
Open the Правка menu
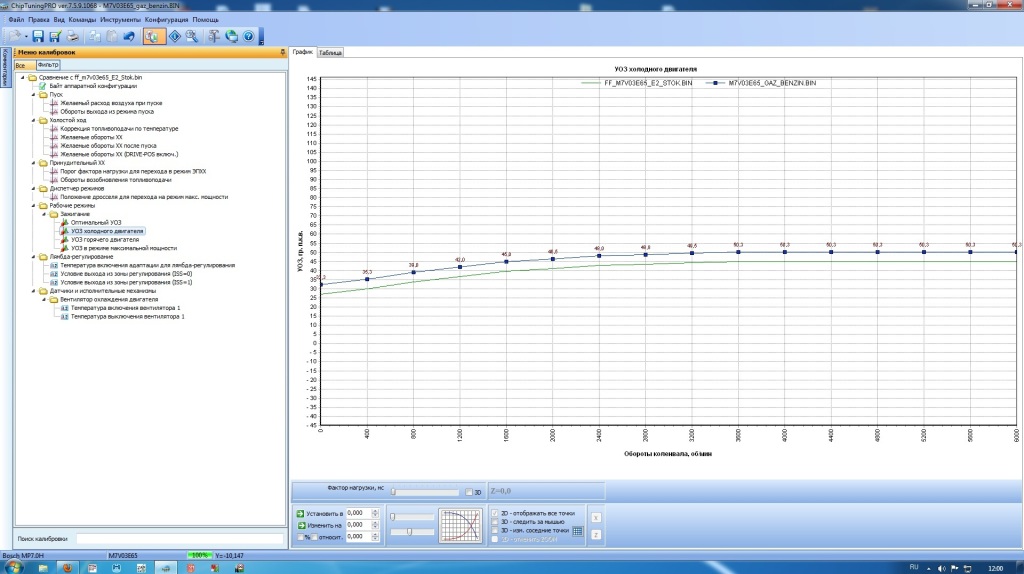click(39, 20)
